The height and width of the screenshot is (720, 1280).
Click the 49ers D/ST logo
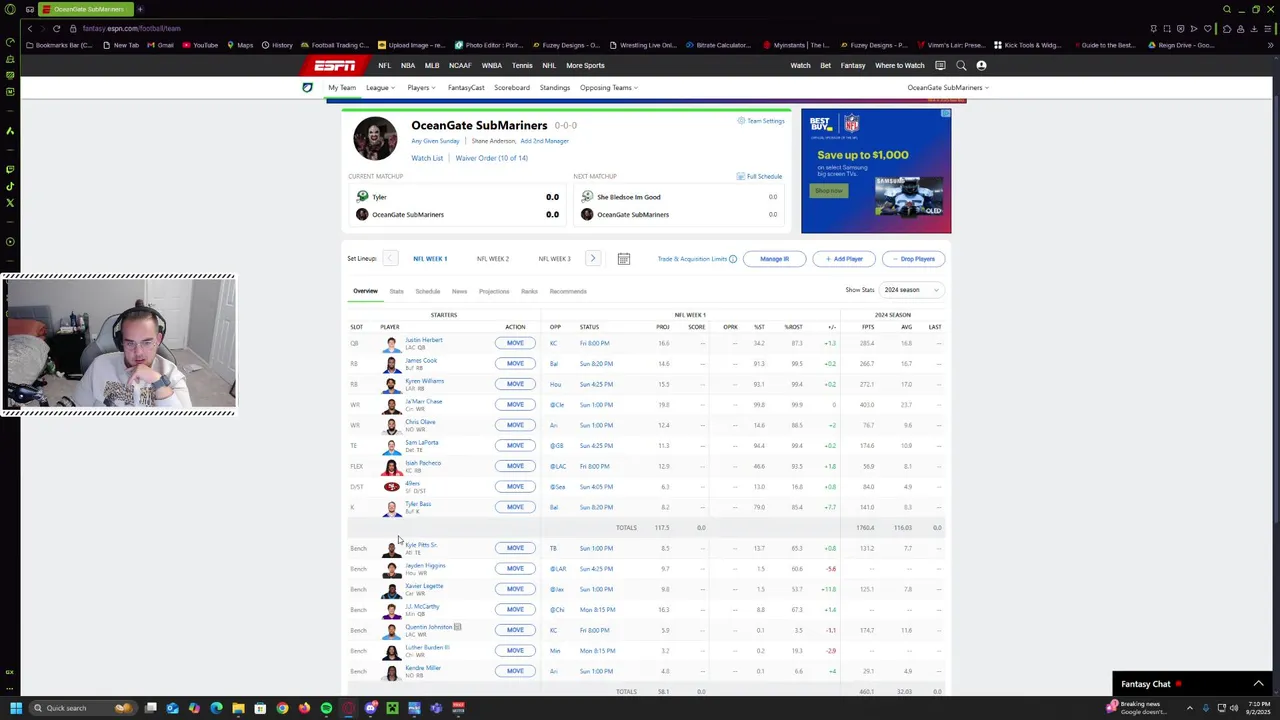tap(392, 487)
